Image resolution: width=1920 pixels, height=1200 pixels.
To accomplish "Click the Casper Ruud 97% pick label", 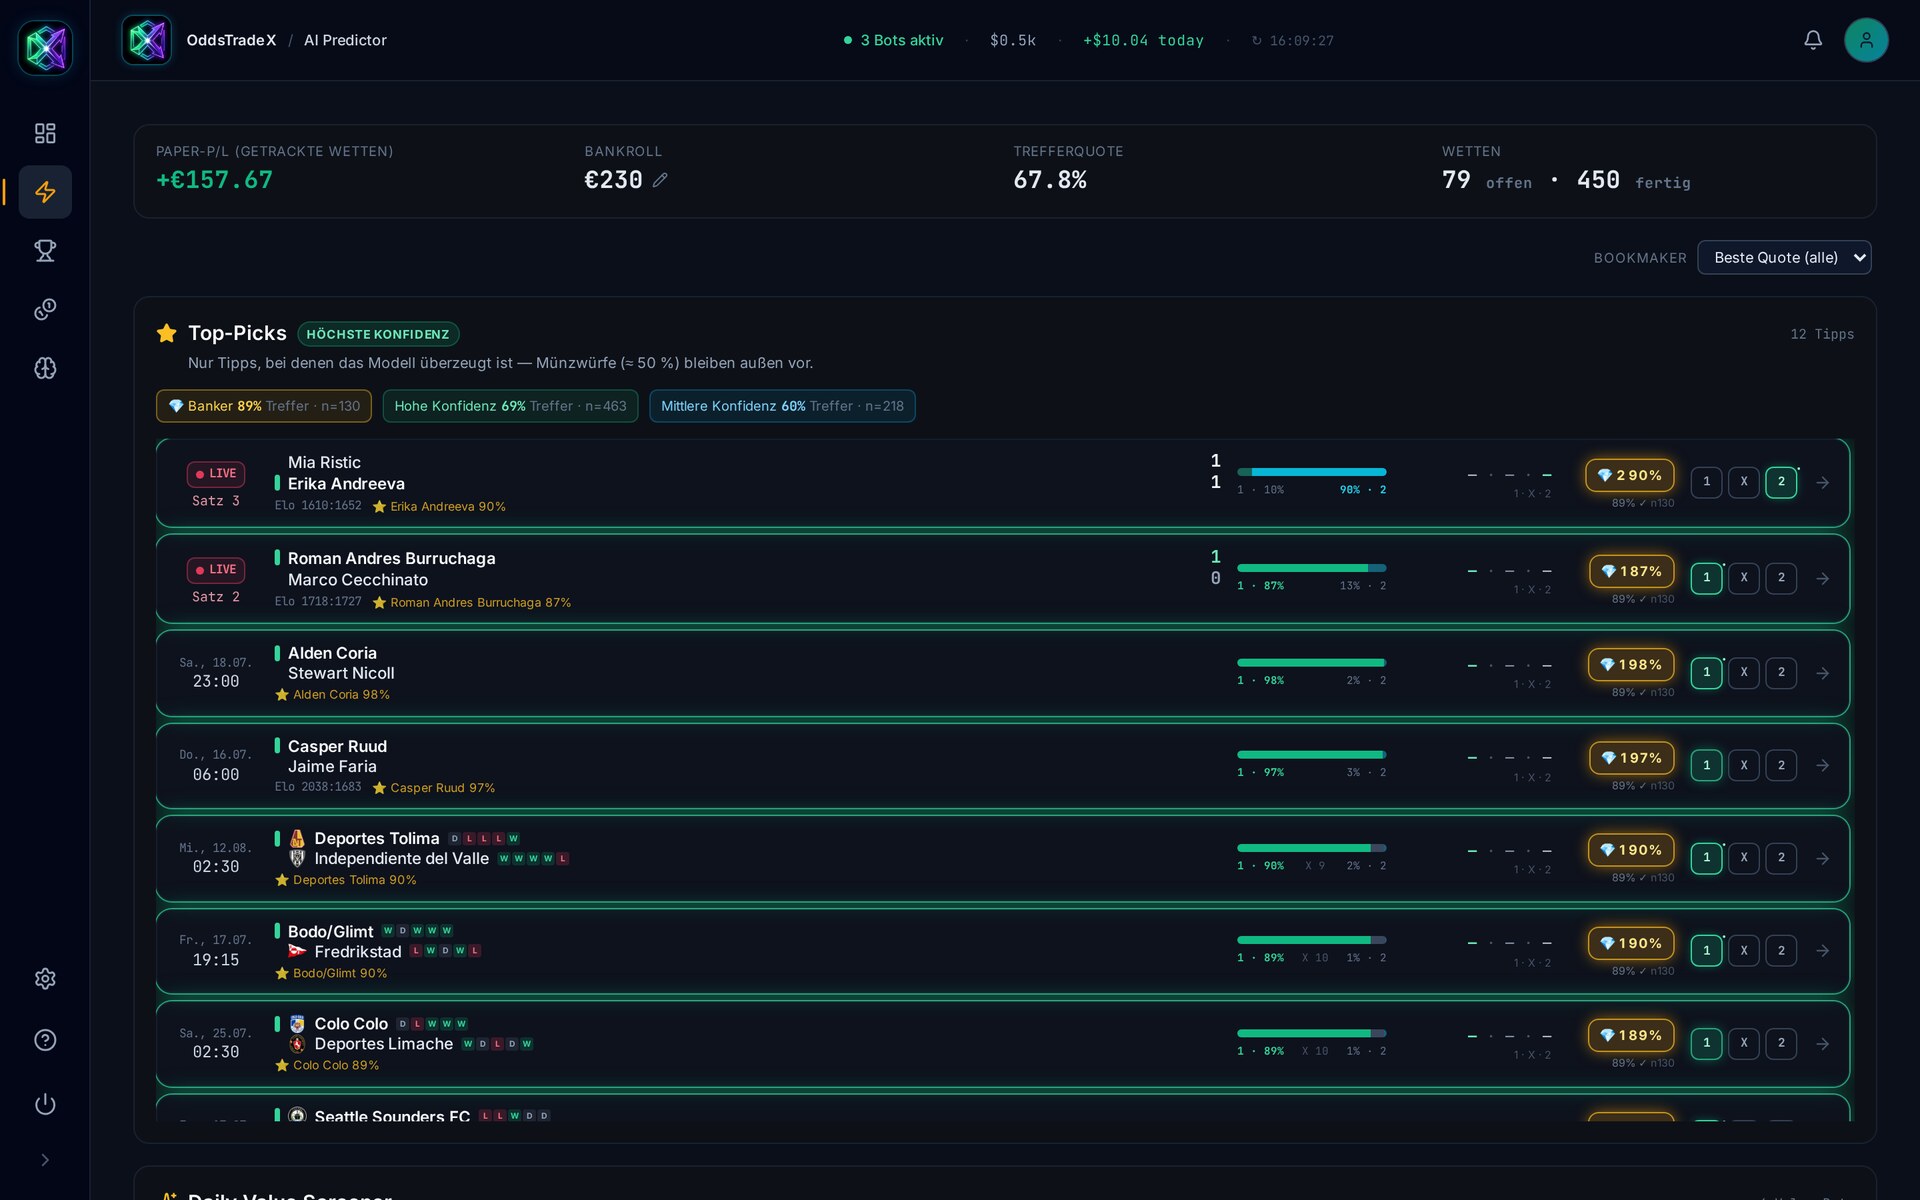I will coord(434,788).
